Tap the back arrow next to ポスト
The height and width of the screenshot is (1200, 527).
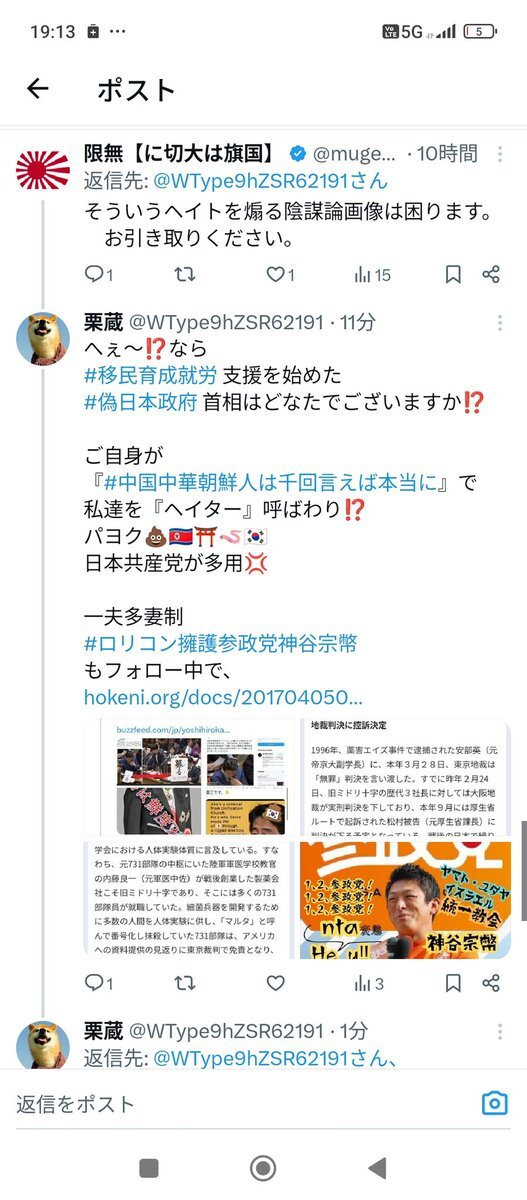(x=38, y=89)
